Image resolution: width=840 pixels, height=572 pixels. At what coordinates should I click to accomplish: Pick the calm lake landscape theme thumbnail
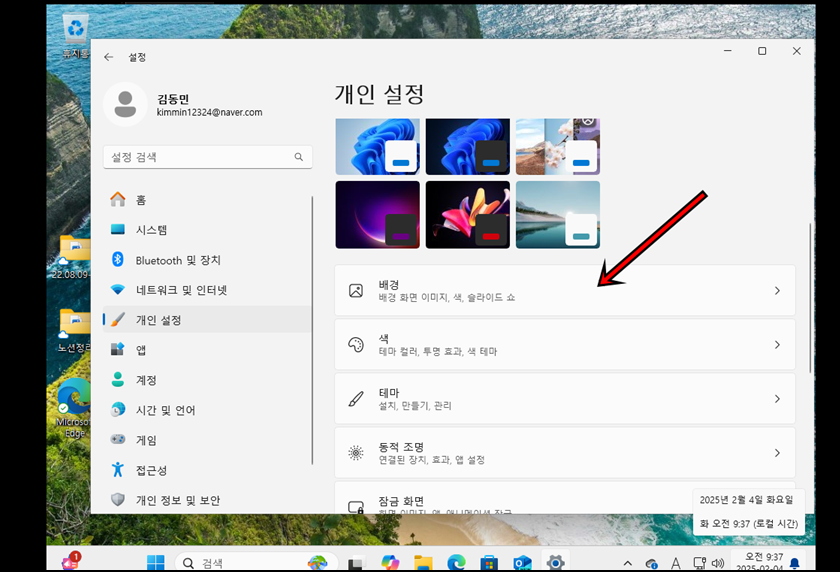click(558, 215)
